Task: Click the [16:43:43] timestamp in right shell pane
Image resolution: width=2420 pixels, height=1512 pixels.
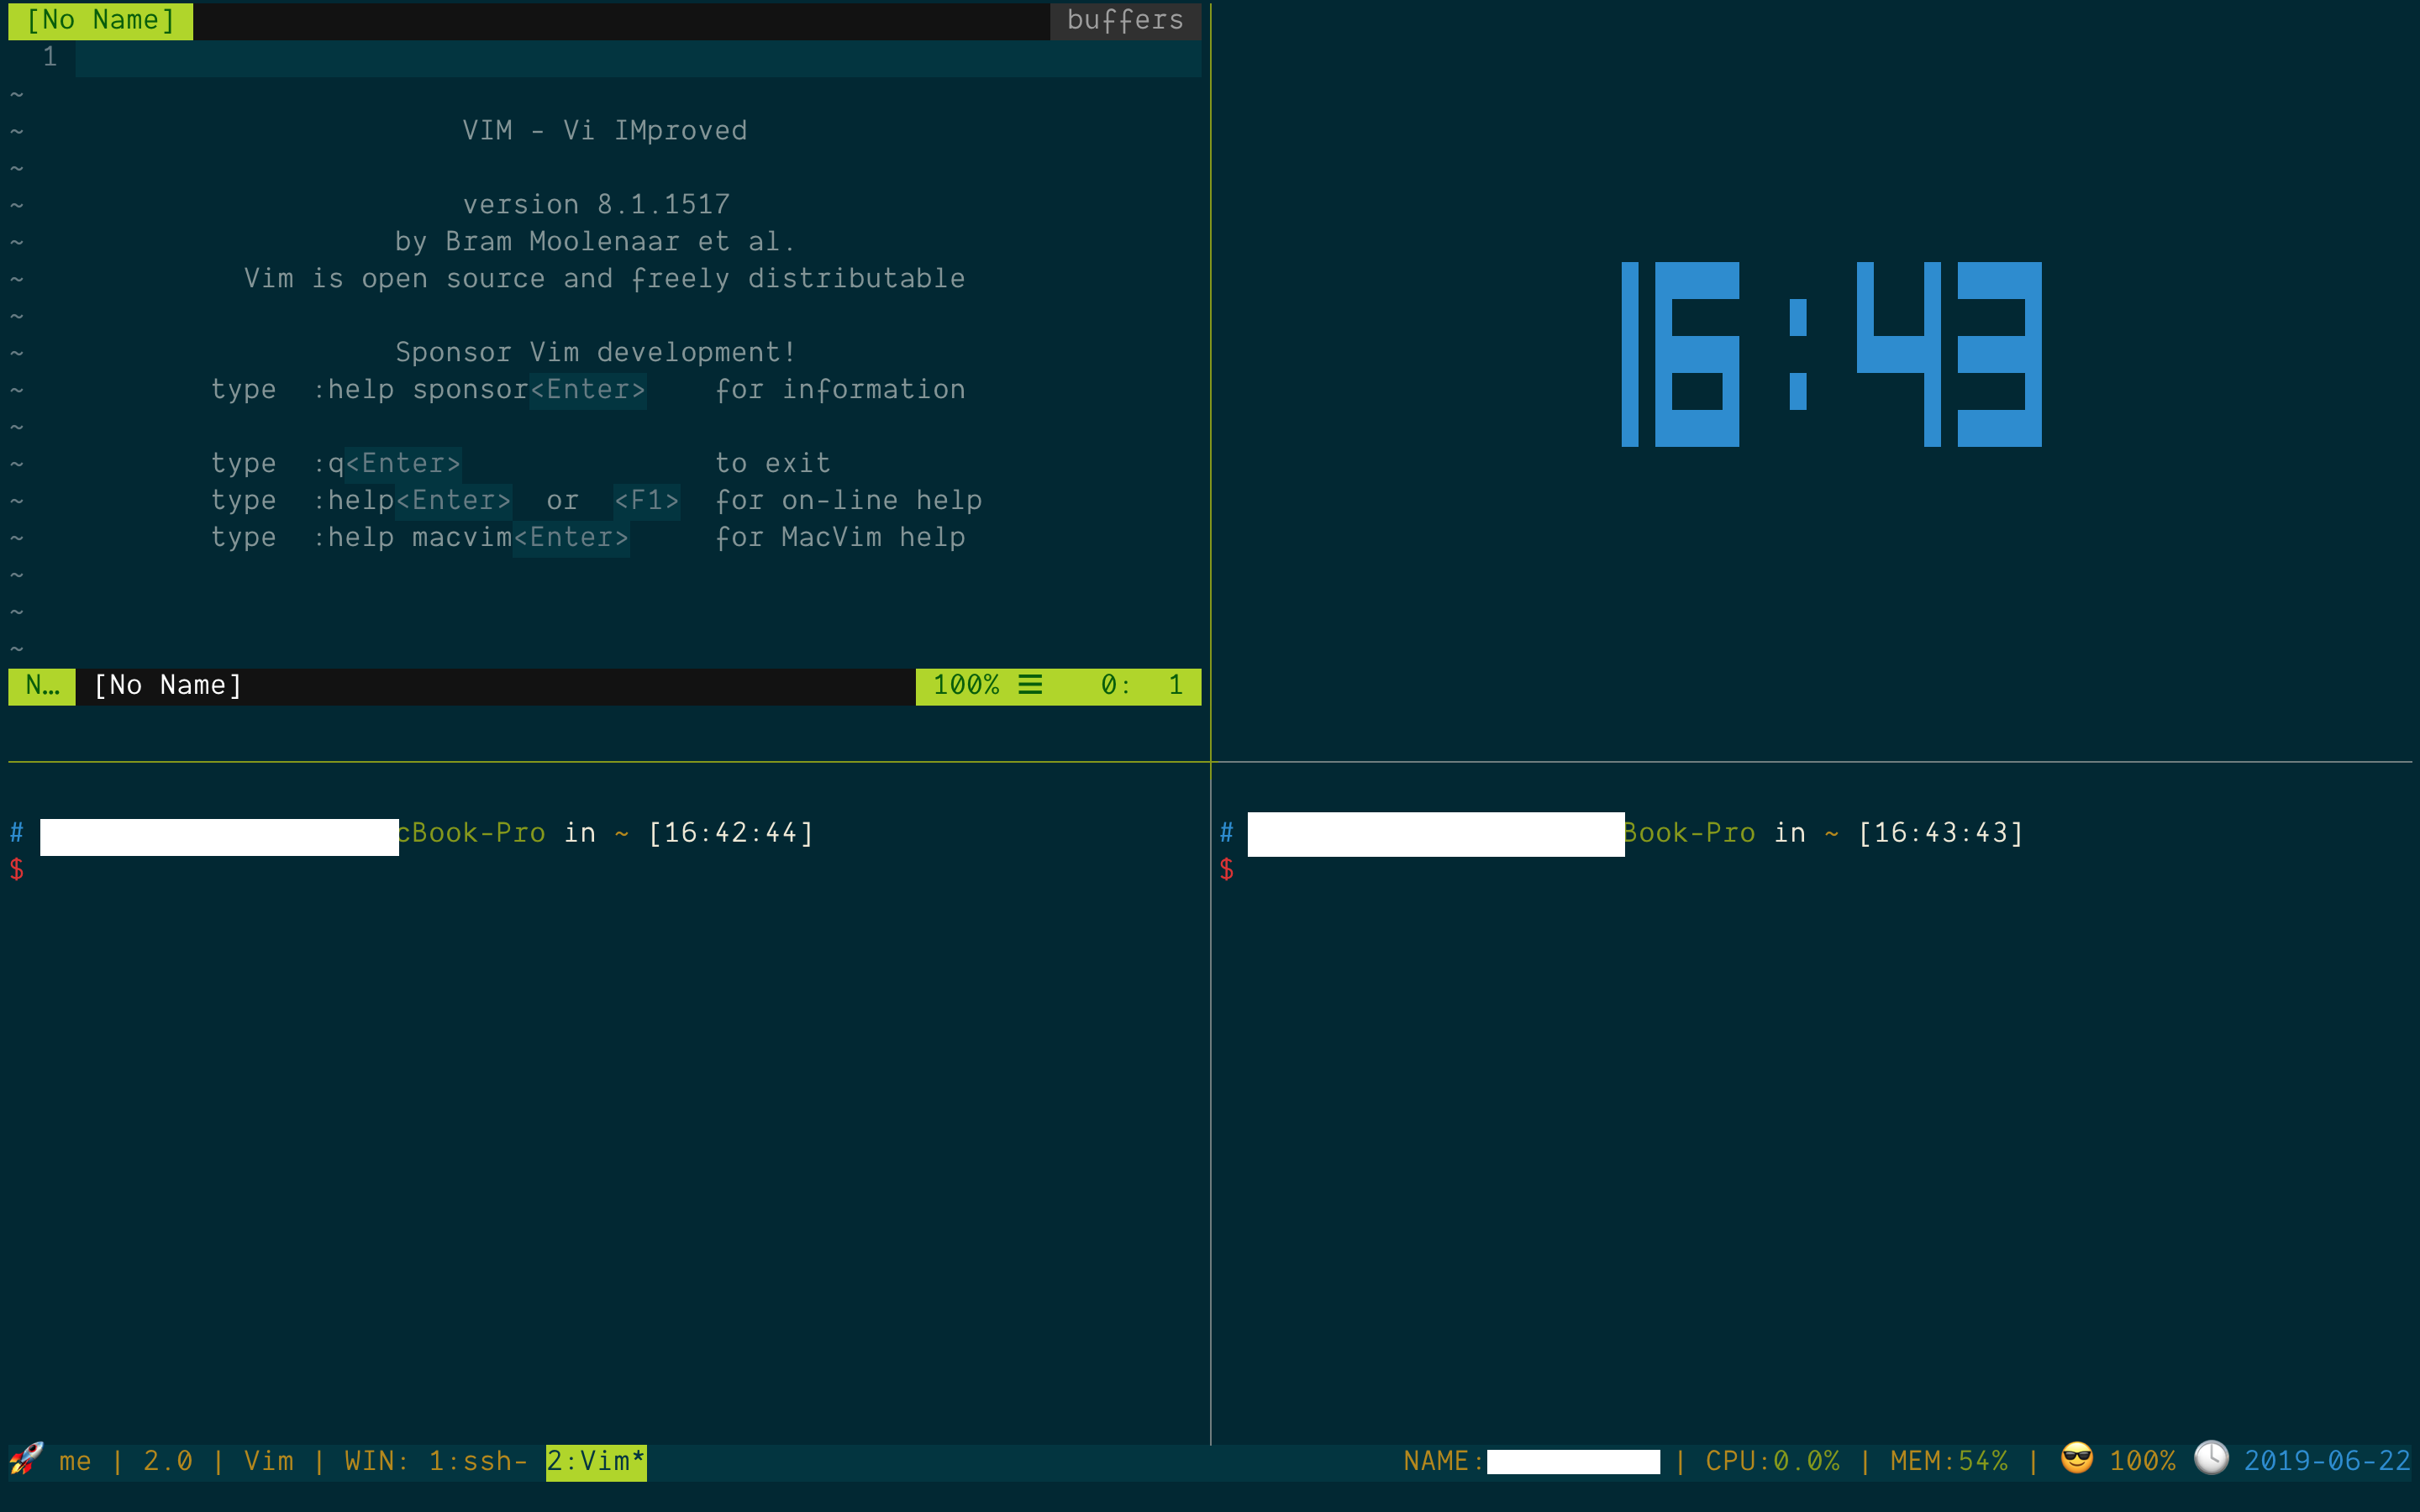Action: 1941,833
